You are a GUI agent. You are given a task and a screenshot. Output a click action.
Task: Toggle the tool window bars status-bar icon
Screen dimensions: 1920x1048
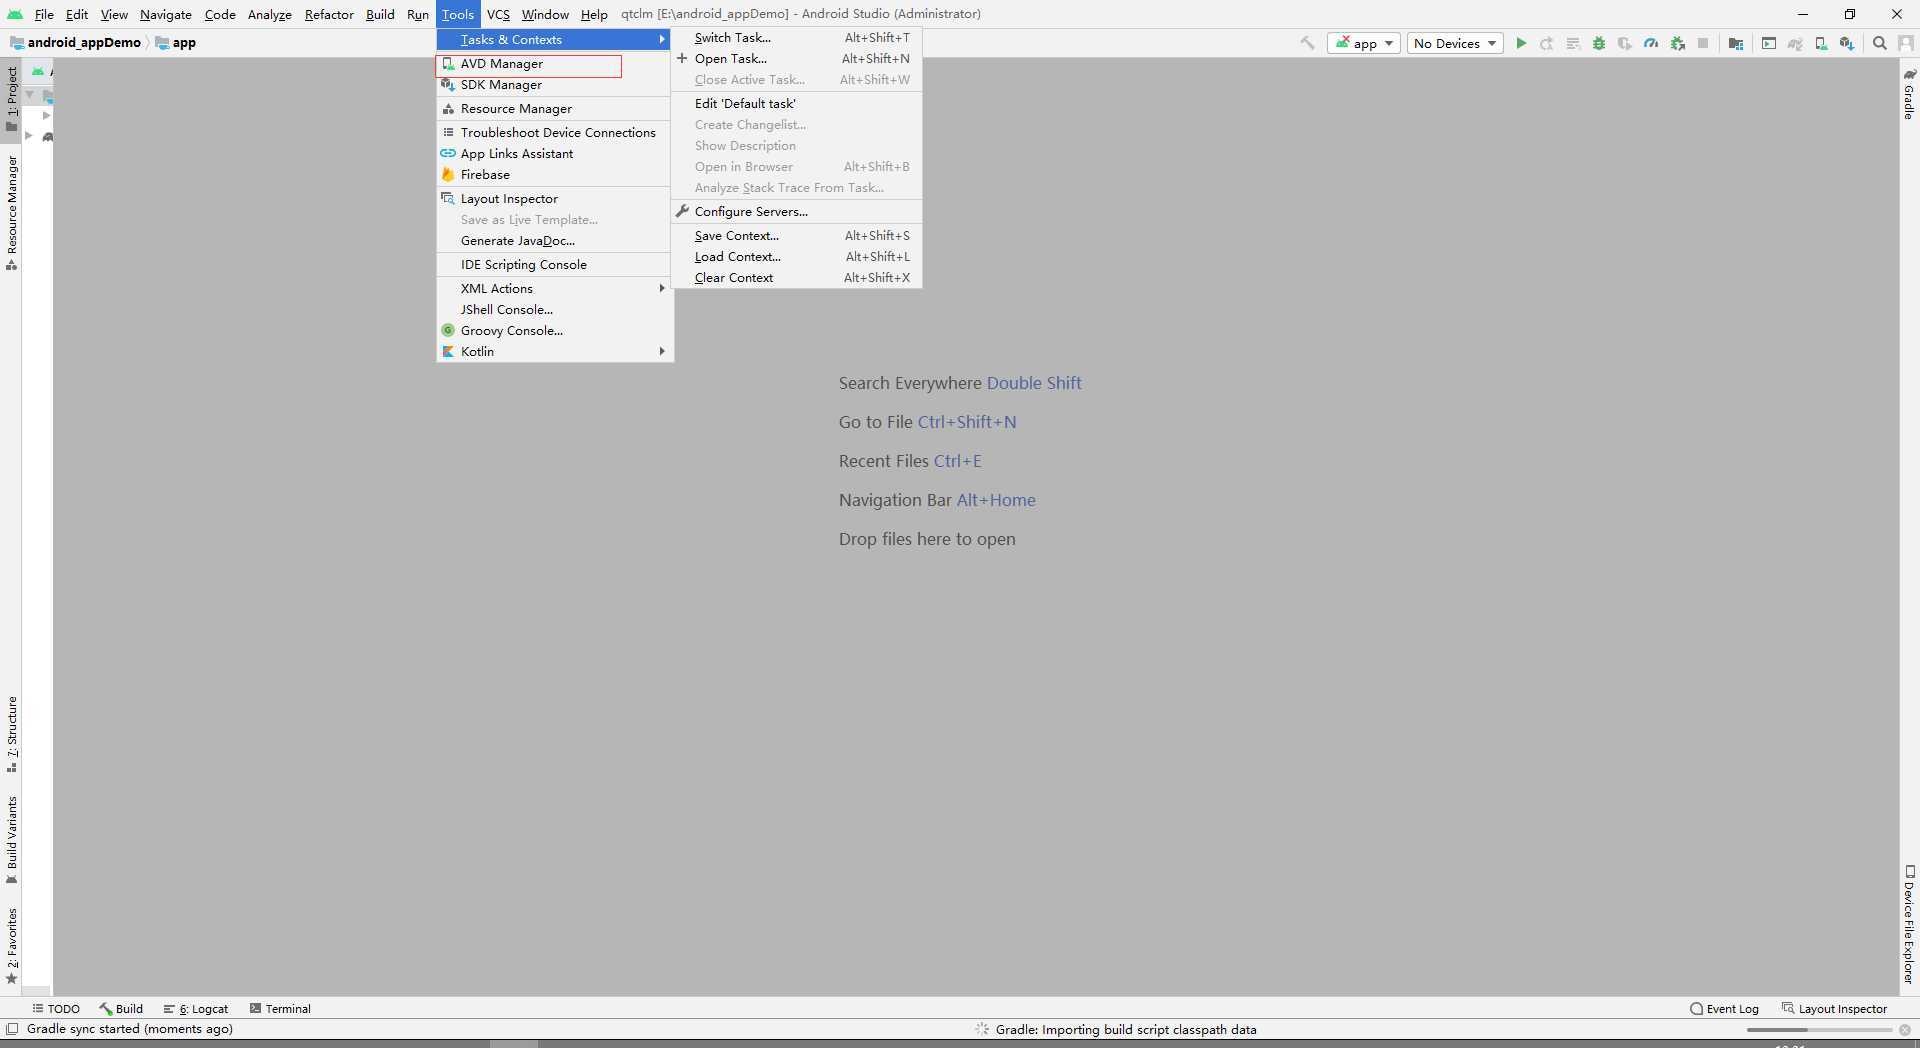pos(12,1029)
